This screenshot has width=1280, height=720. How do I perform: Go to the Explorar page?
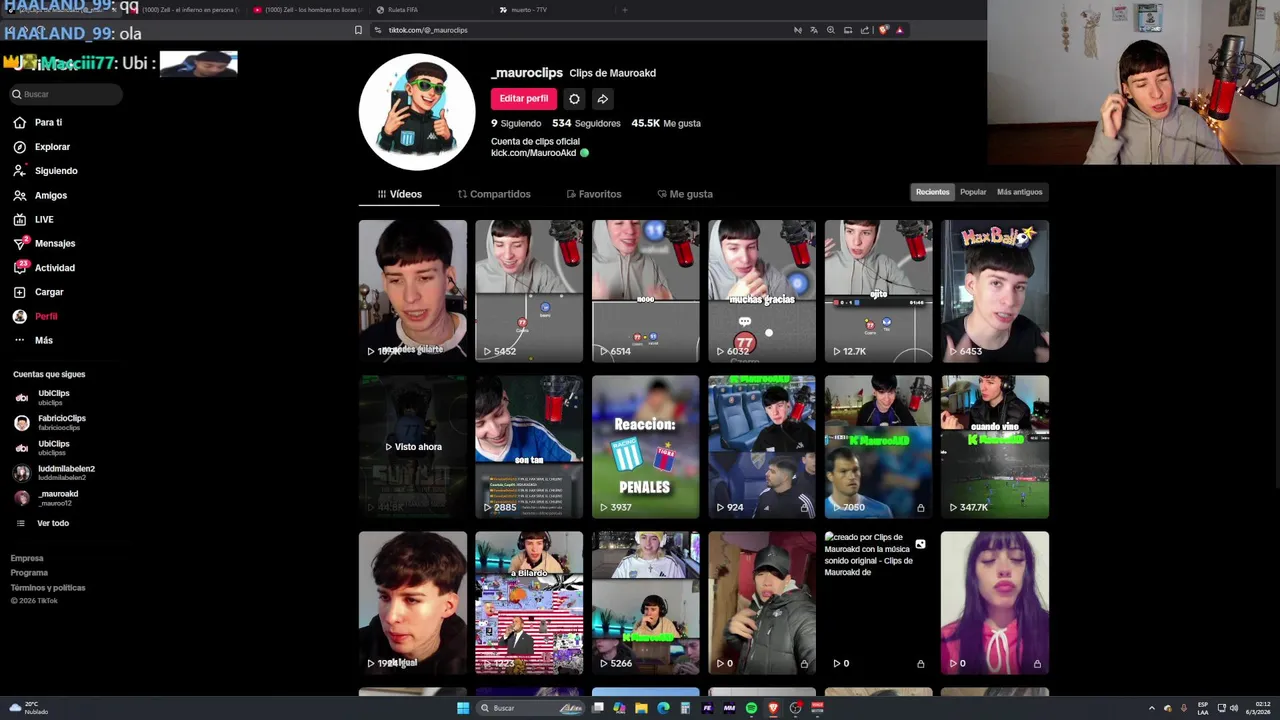42,147
